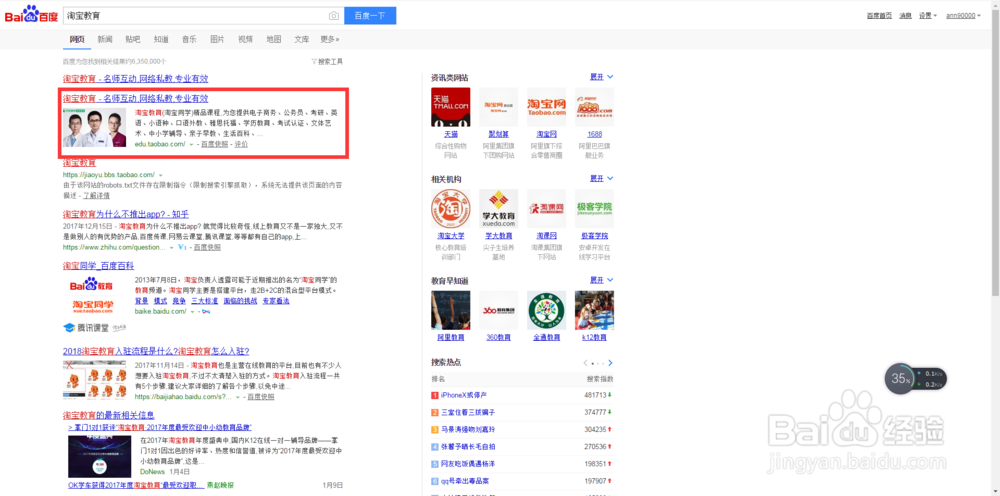
Task: Open 百度快照 for edu.taobao.com result
Action: pos(214,145)
